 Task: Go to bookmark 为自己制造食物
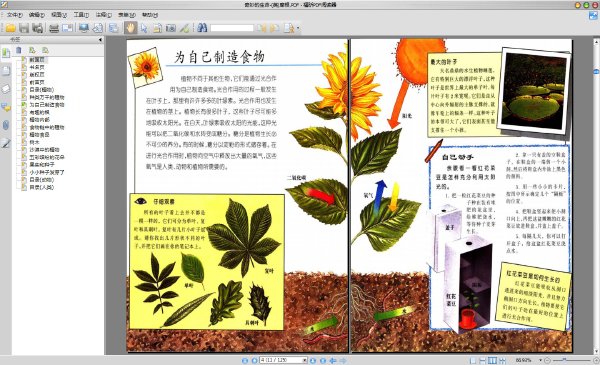tap(47, 104)
